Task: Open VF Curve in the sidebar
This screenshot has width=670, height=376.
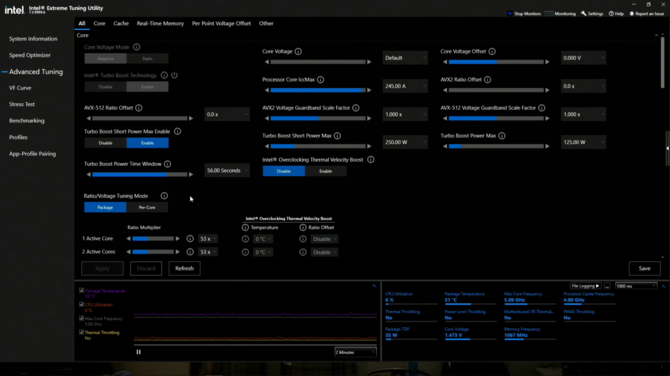Action: 20,88
